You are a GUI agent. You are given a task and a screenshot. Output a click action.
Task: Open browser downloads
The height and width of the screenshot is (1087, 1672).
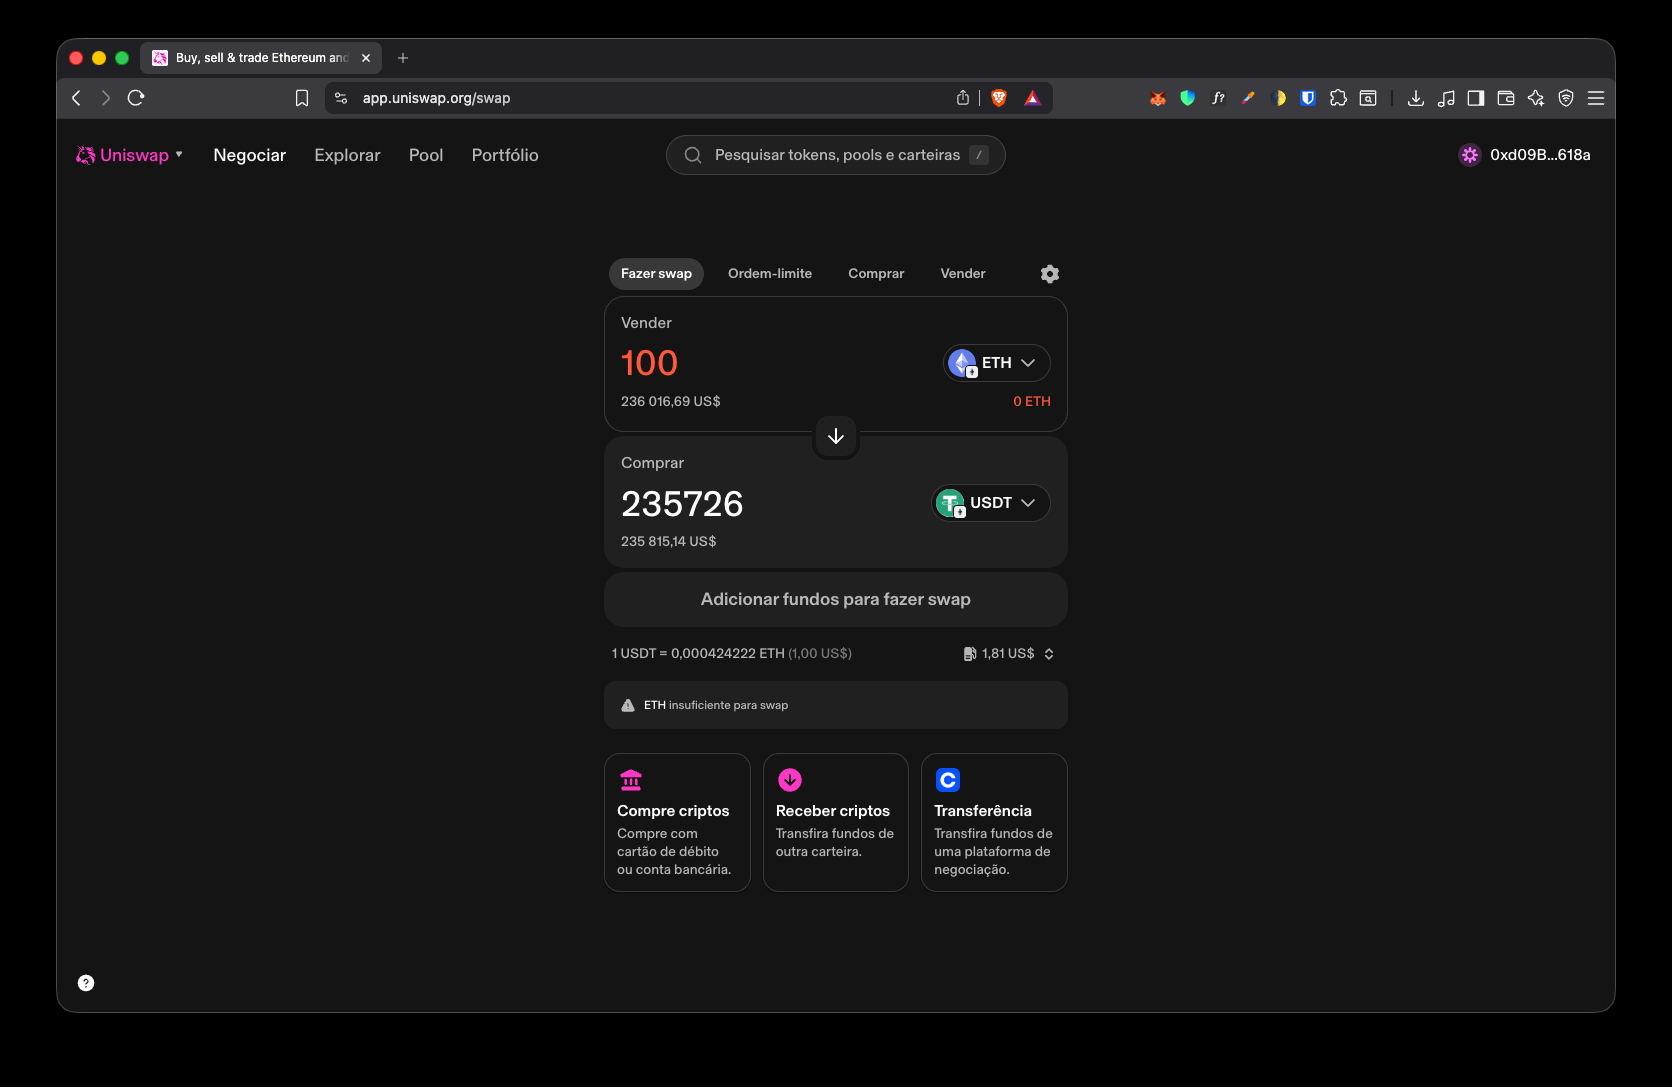(1416, 98)
